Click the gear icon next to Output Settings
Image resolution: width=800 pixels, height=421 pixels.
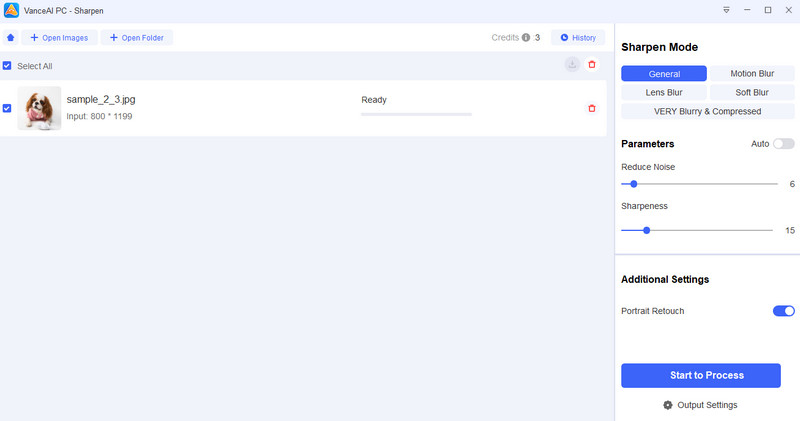click(668, 405)
